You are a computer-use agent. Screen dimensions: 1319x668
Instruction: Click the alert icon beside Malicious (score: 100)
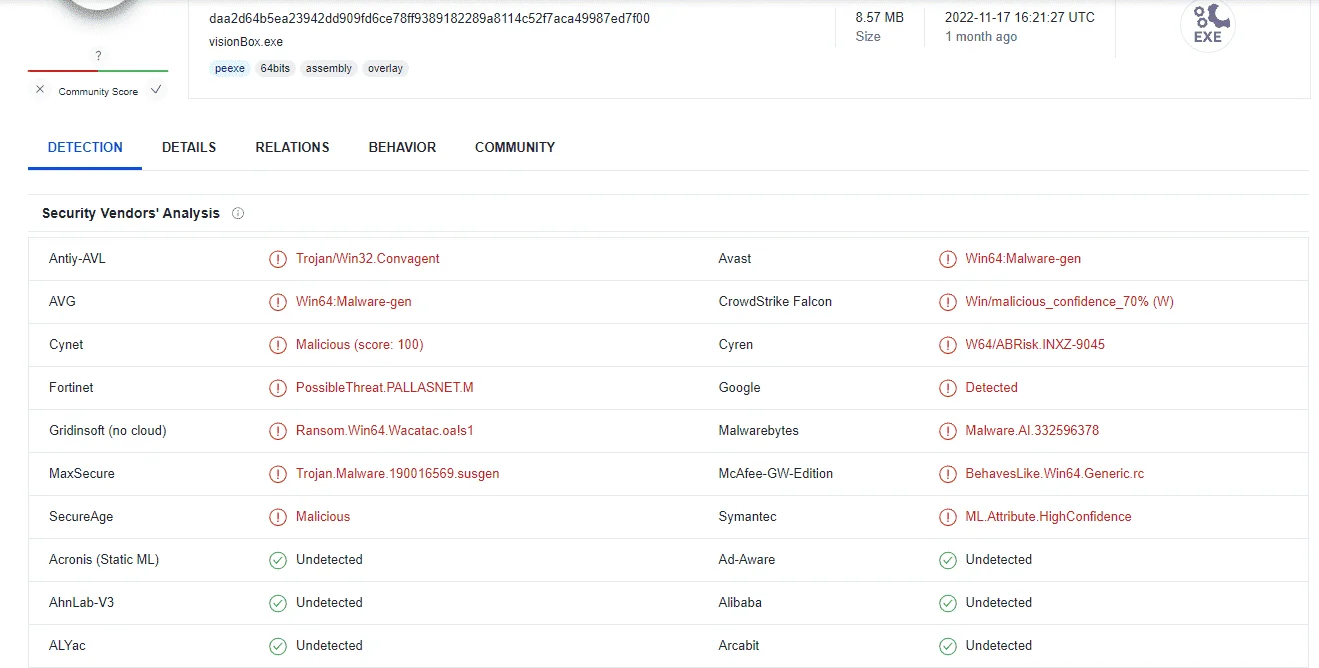click(278, 345)
